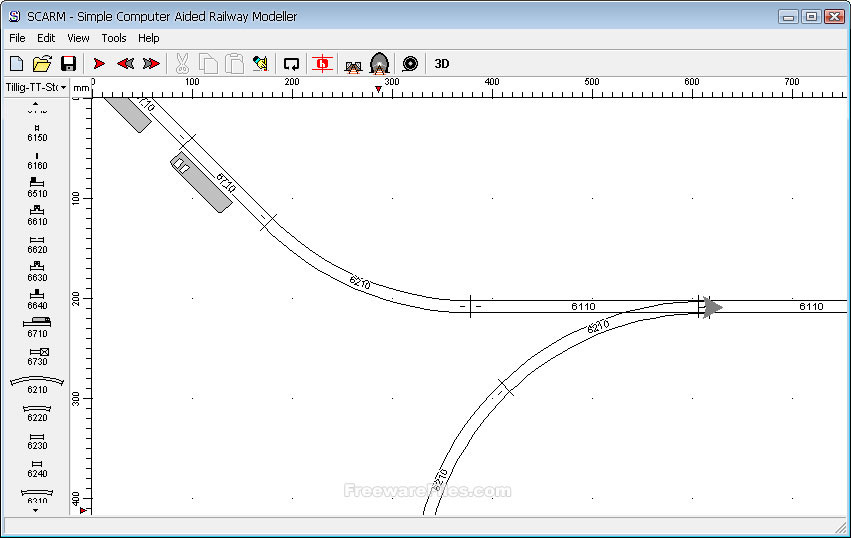Toggle the 3D view
This screenshot has width=851, height=538.
441,63
